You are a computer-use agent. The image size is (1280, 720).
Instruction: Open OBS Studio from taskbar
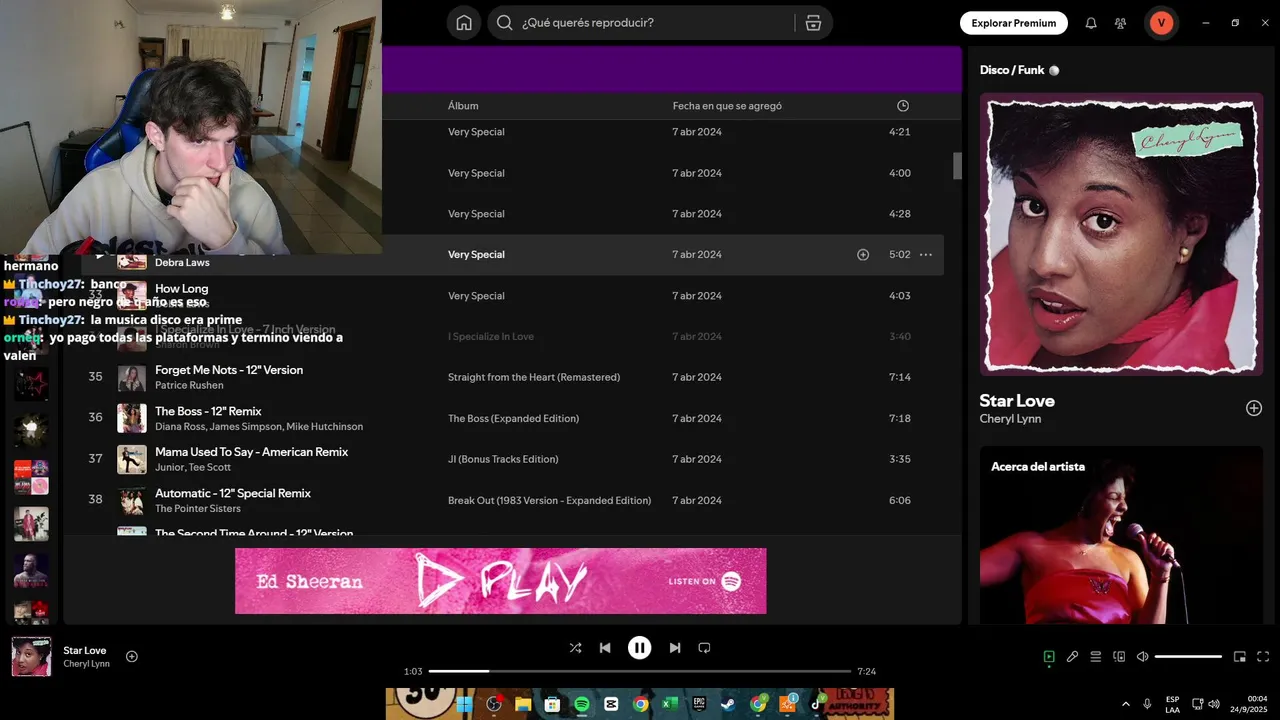click(x=494, y=704)
